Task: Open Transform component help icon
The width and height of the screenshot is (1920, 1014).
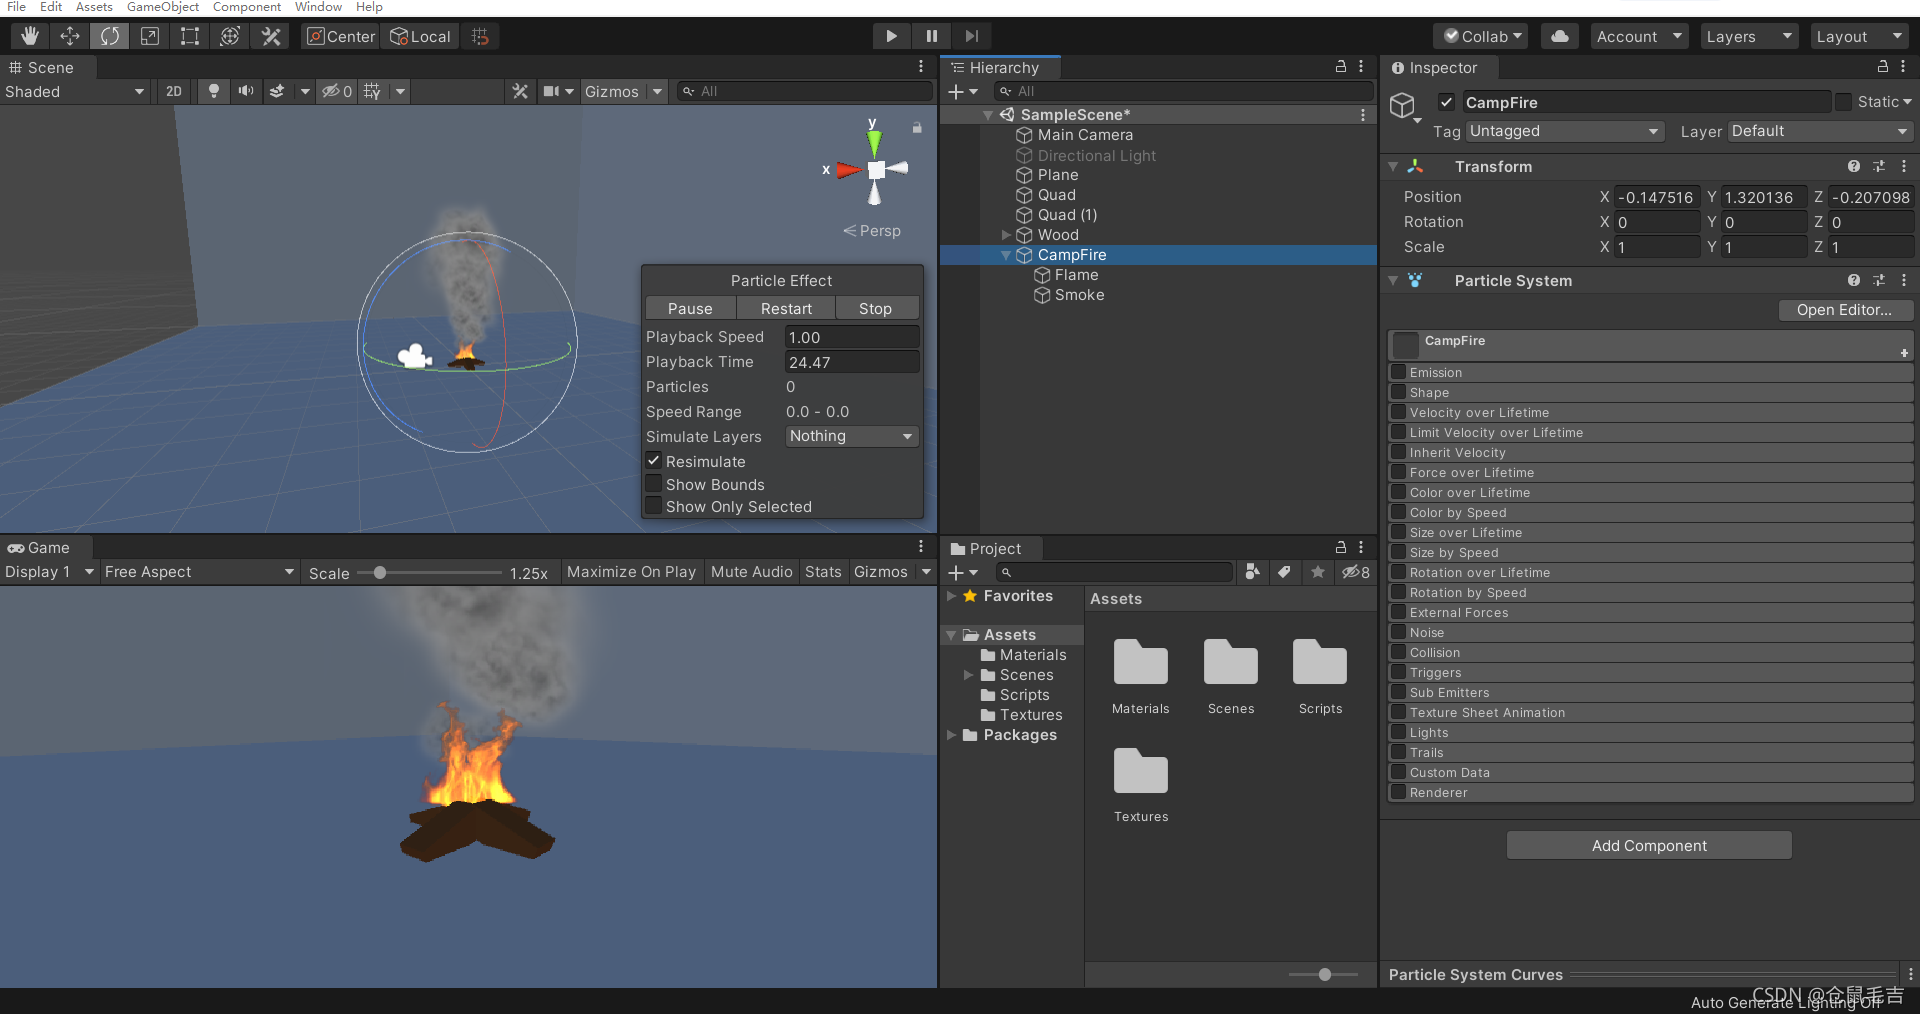Action: click(1854, 166)
